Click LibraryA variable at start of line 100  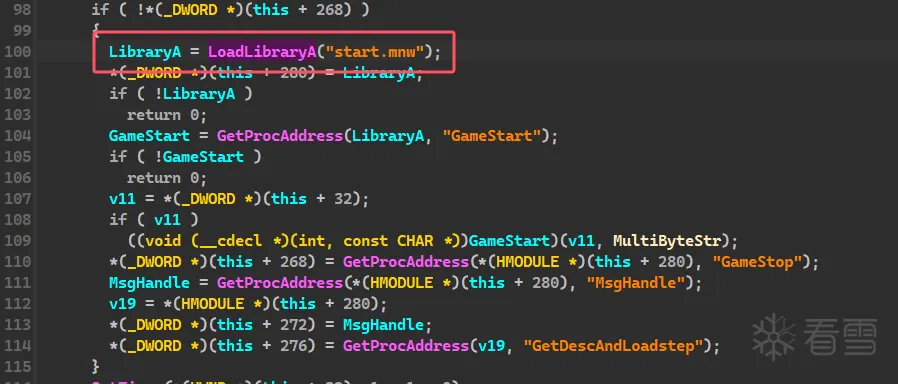145,52
